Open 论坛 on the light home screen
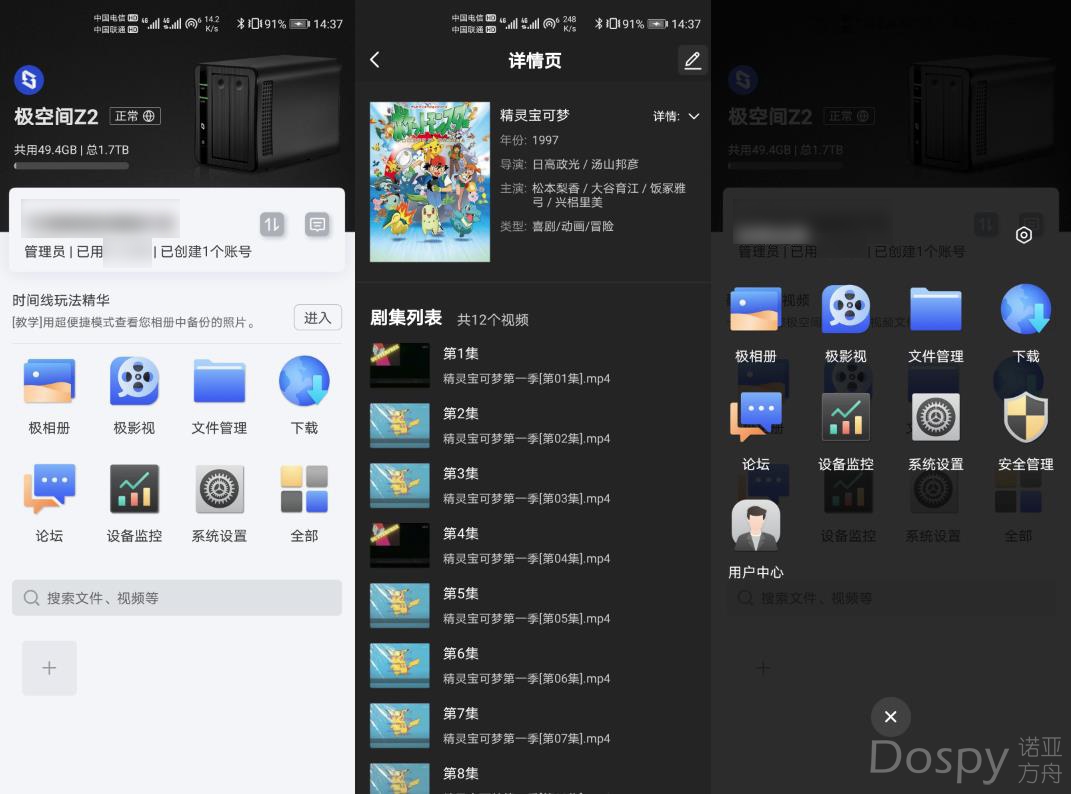The width and height of the screenshot is (1071, 794). pyautogui.click(x=49, y=489)
